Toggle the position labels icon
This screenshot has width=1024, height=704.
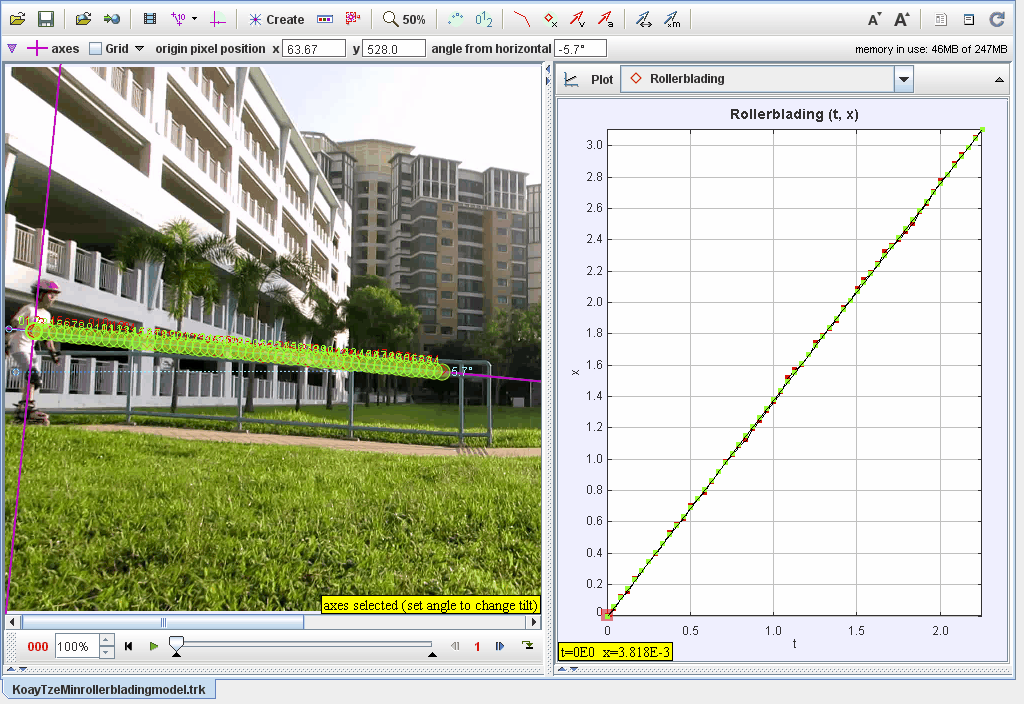click(484, 19)
